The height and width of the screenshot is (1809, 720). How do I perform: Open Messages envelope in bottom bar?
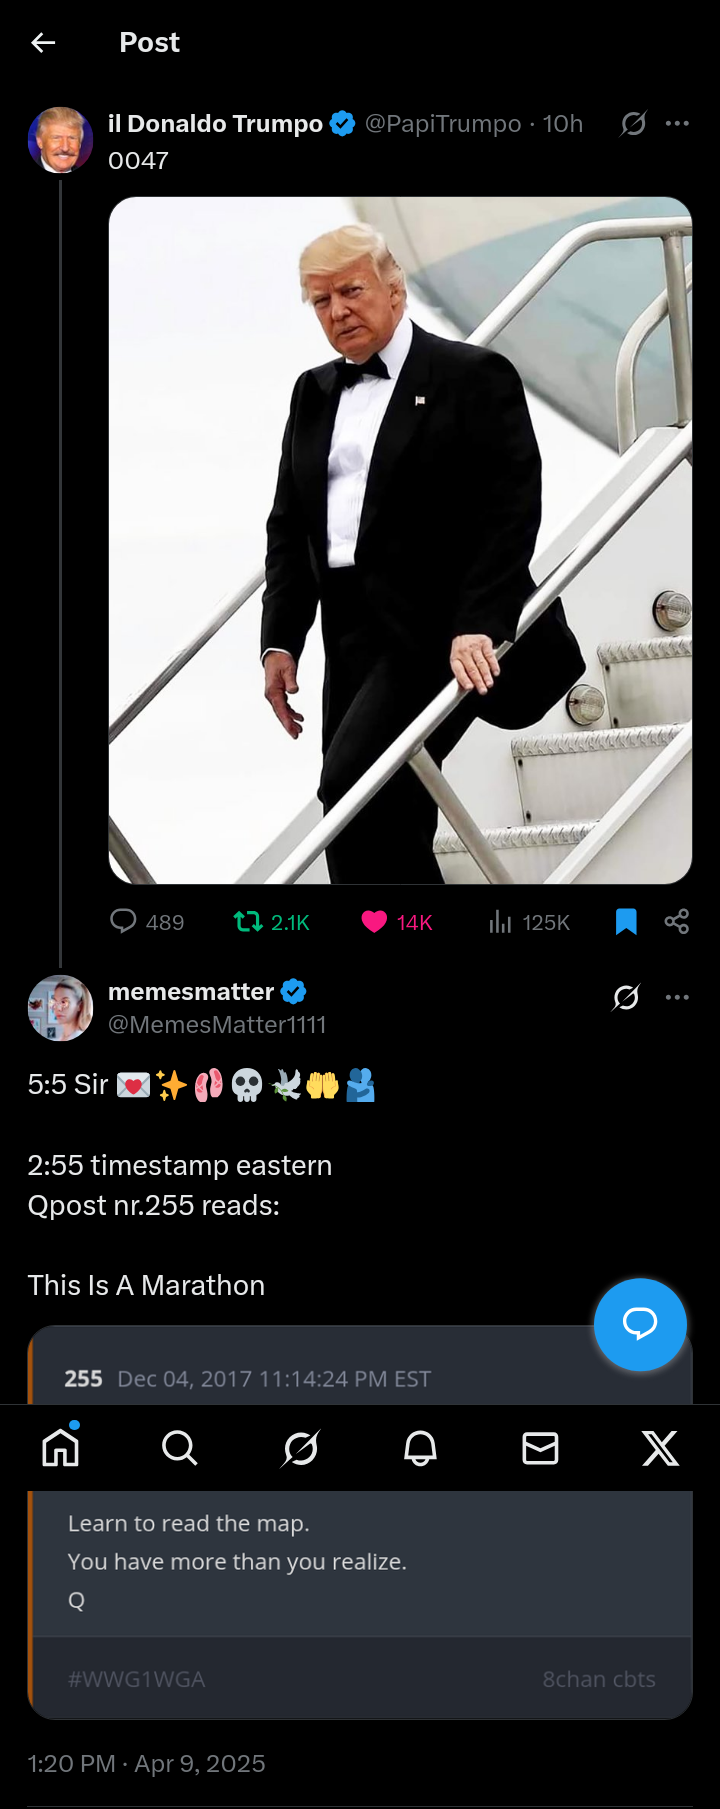coord(540,1447)
